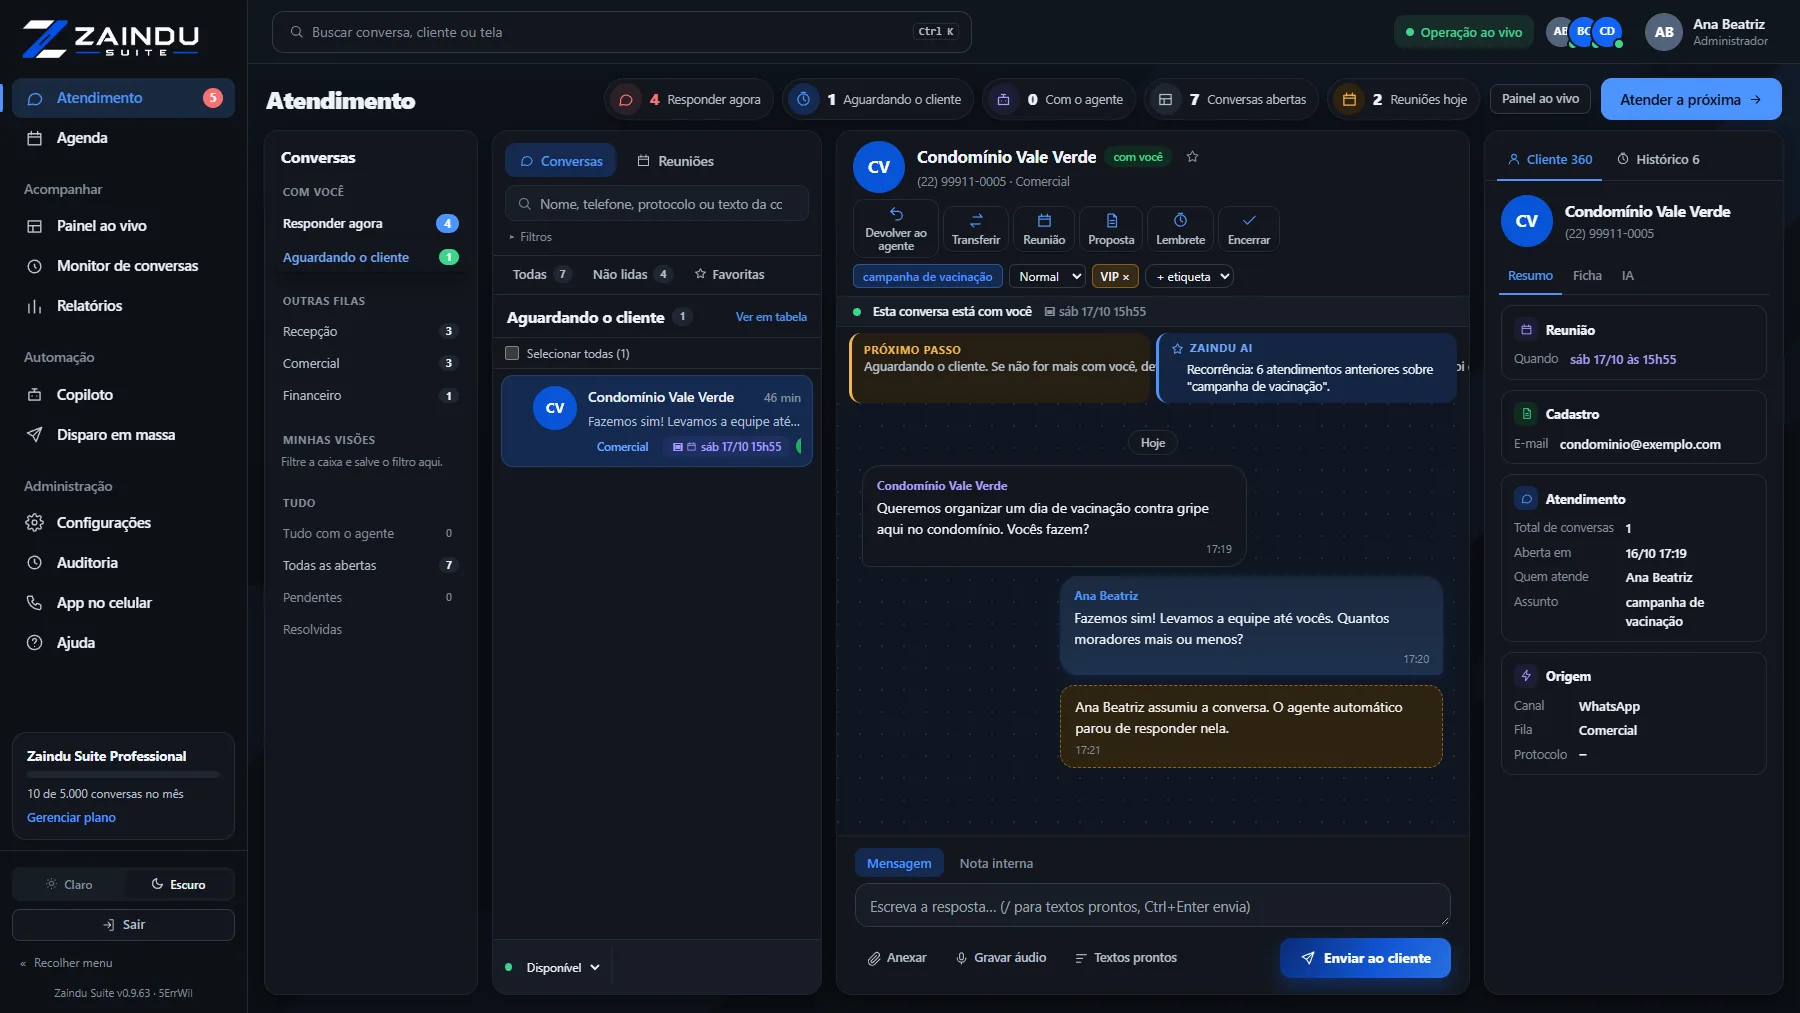
Task: Open App no celular
Action: [123, 603]
